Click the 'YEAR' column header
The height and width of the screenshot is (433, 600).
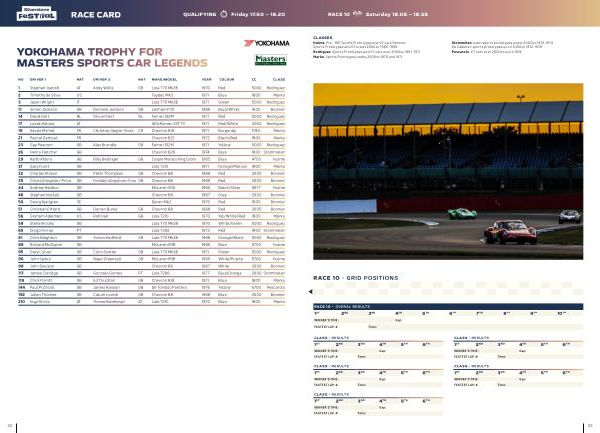tap(206, 80)
